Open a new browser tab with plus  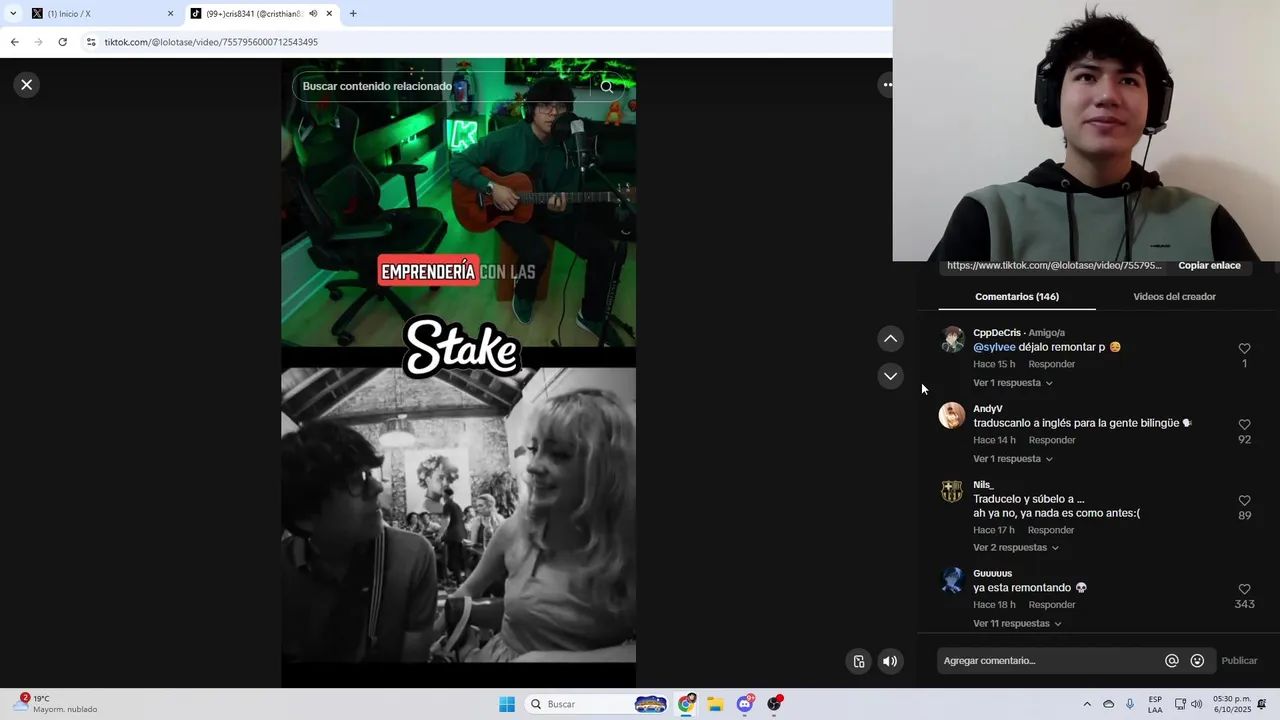coord(353,14)
